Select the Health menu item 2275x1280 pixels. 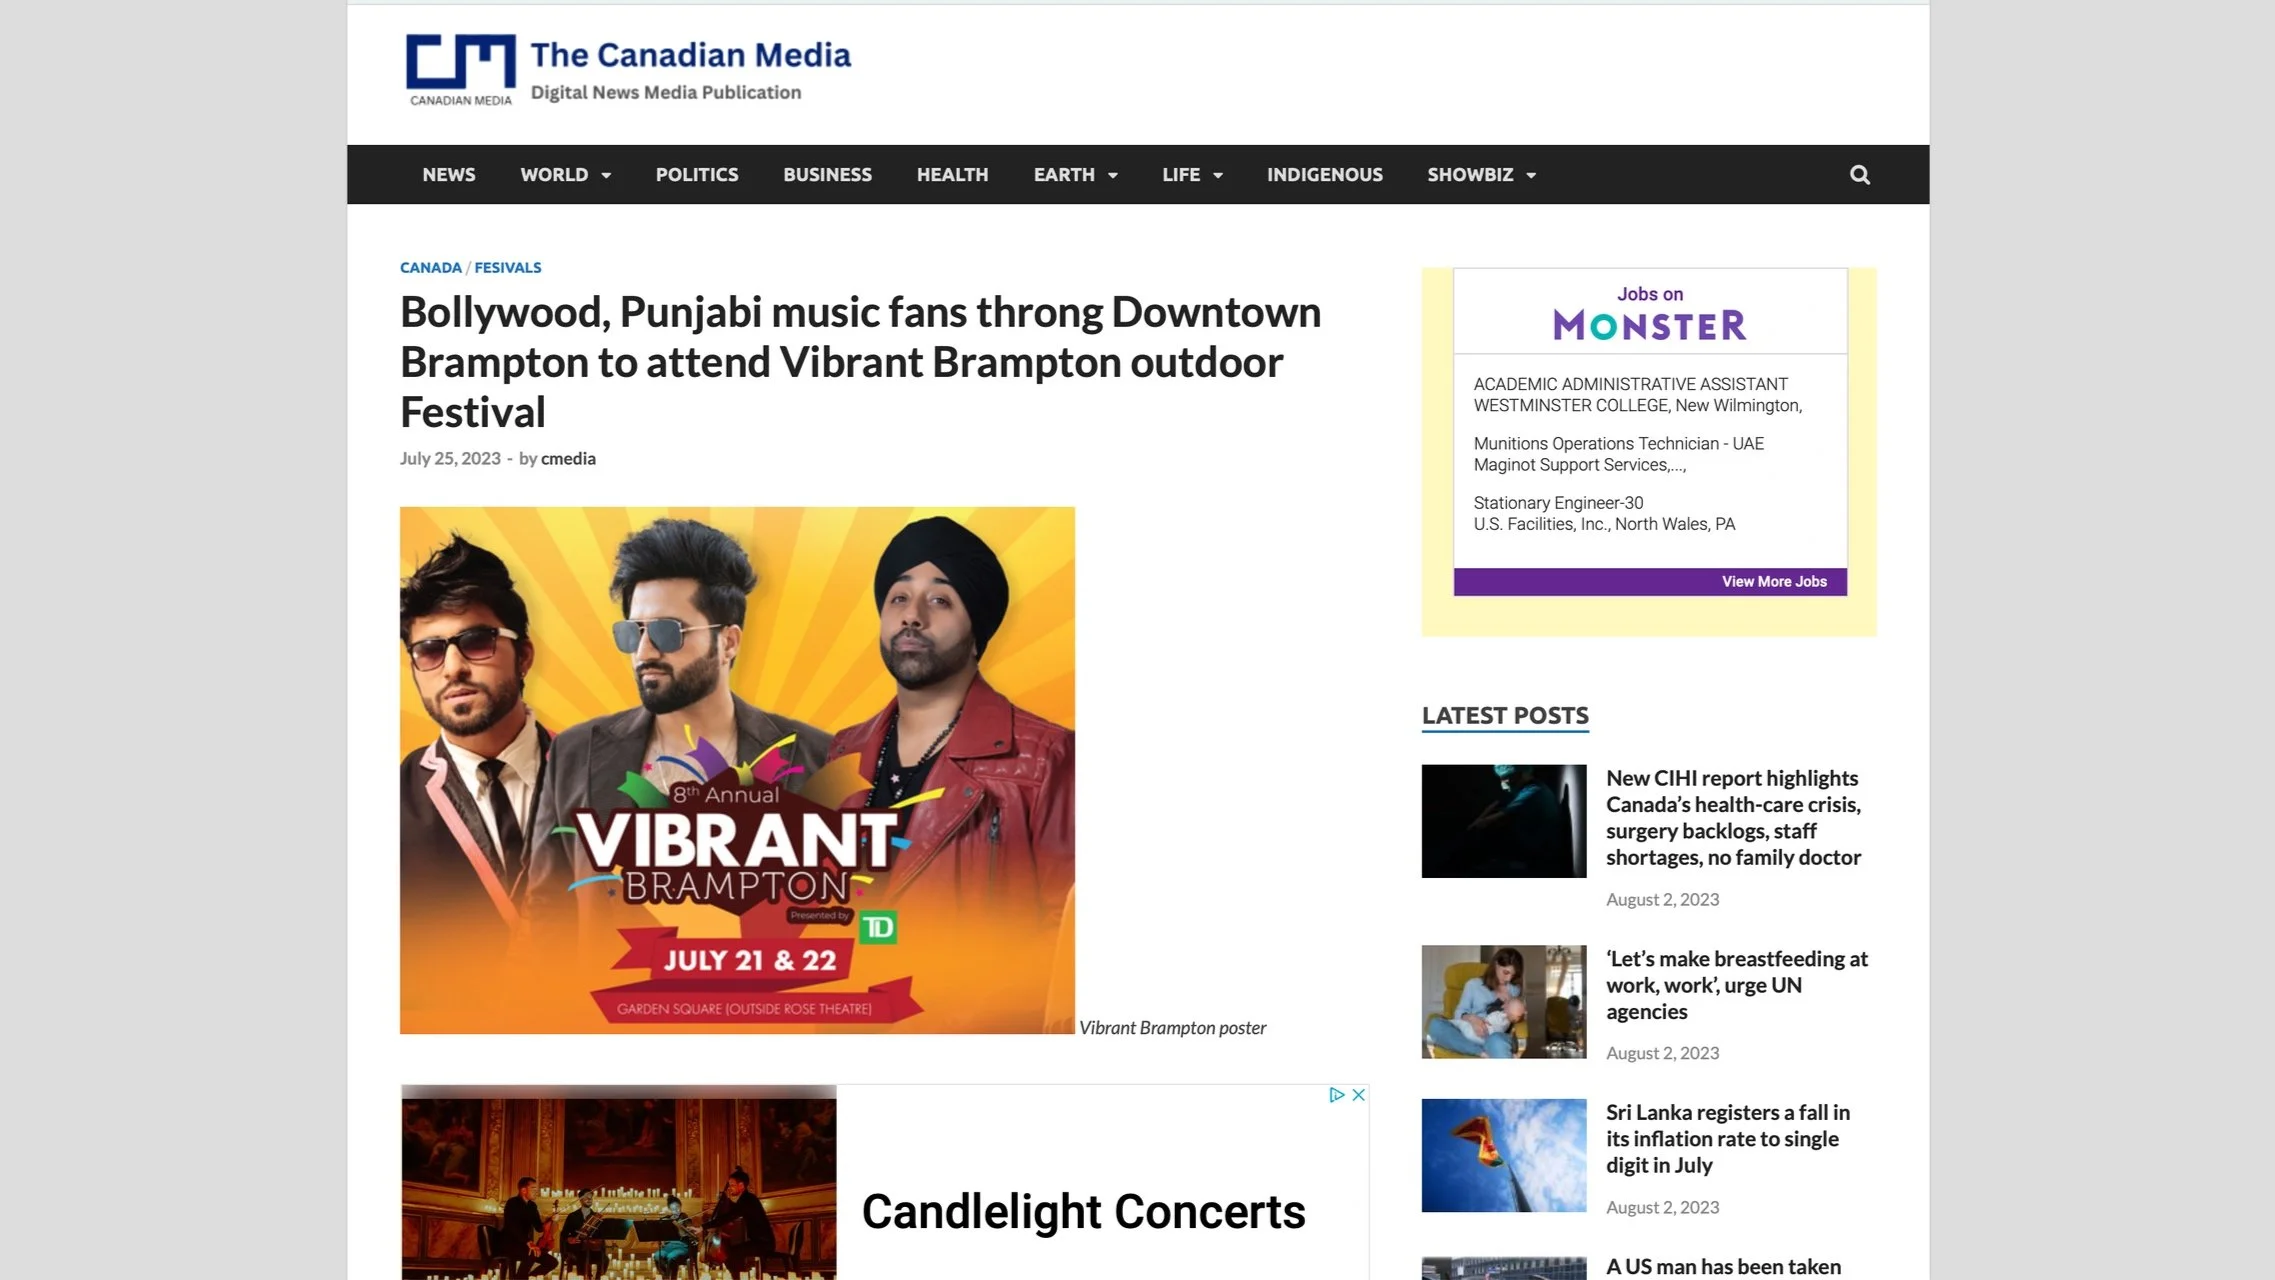(x=952, y=175)
